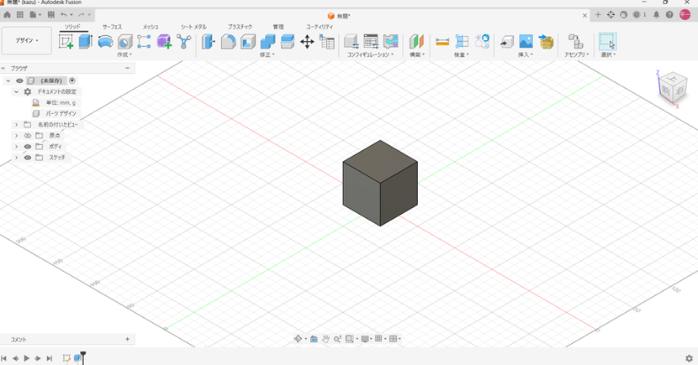
Task: Select the Interference inspect tool
Action: [462, 41]
